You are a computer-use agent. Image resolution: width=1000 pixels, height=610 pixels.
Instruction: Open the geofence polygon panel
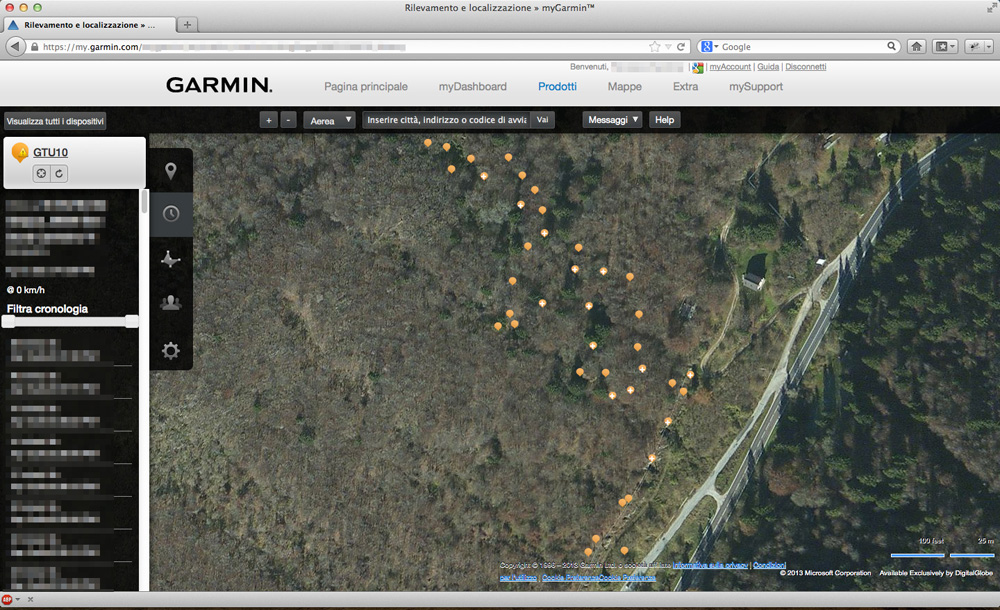(170, 258)
